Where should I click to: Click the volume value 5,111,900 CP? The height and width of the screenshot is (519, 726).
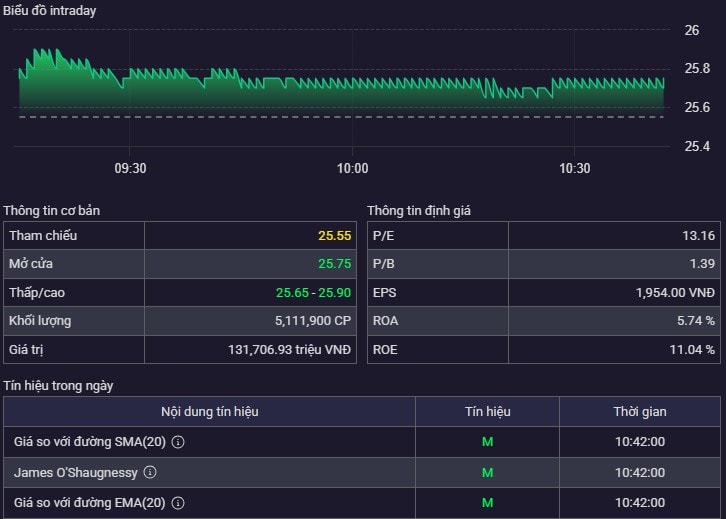313,321
